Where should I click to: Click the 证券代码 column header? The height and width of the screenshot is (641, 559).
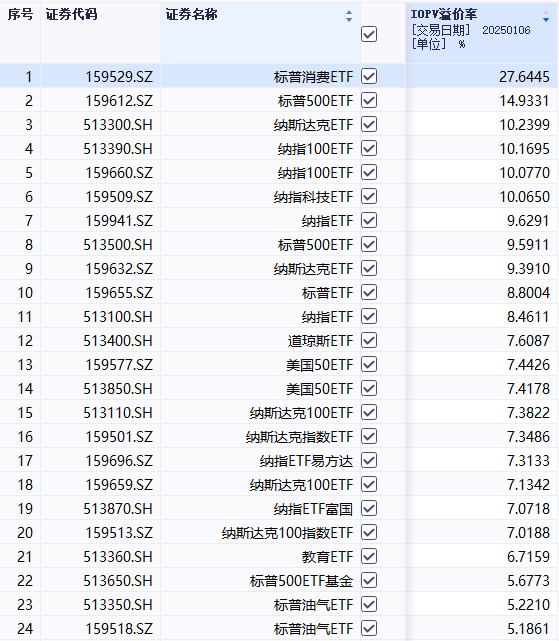71,15
